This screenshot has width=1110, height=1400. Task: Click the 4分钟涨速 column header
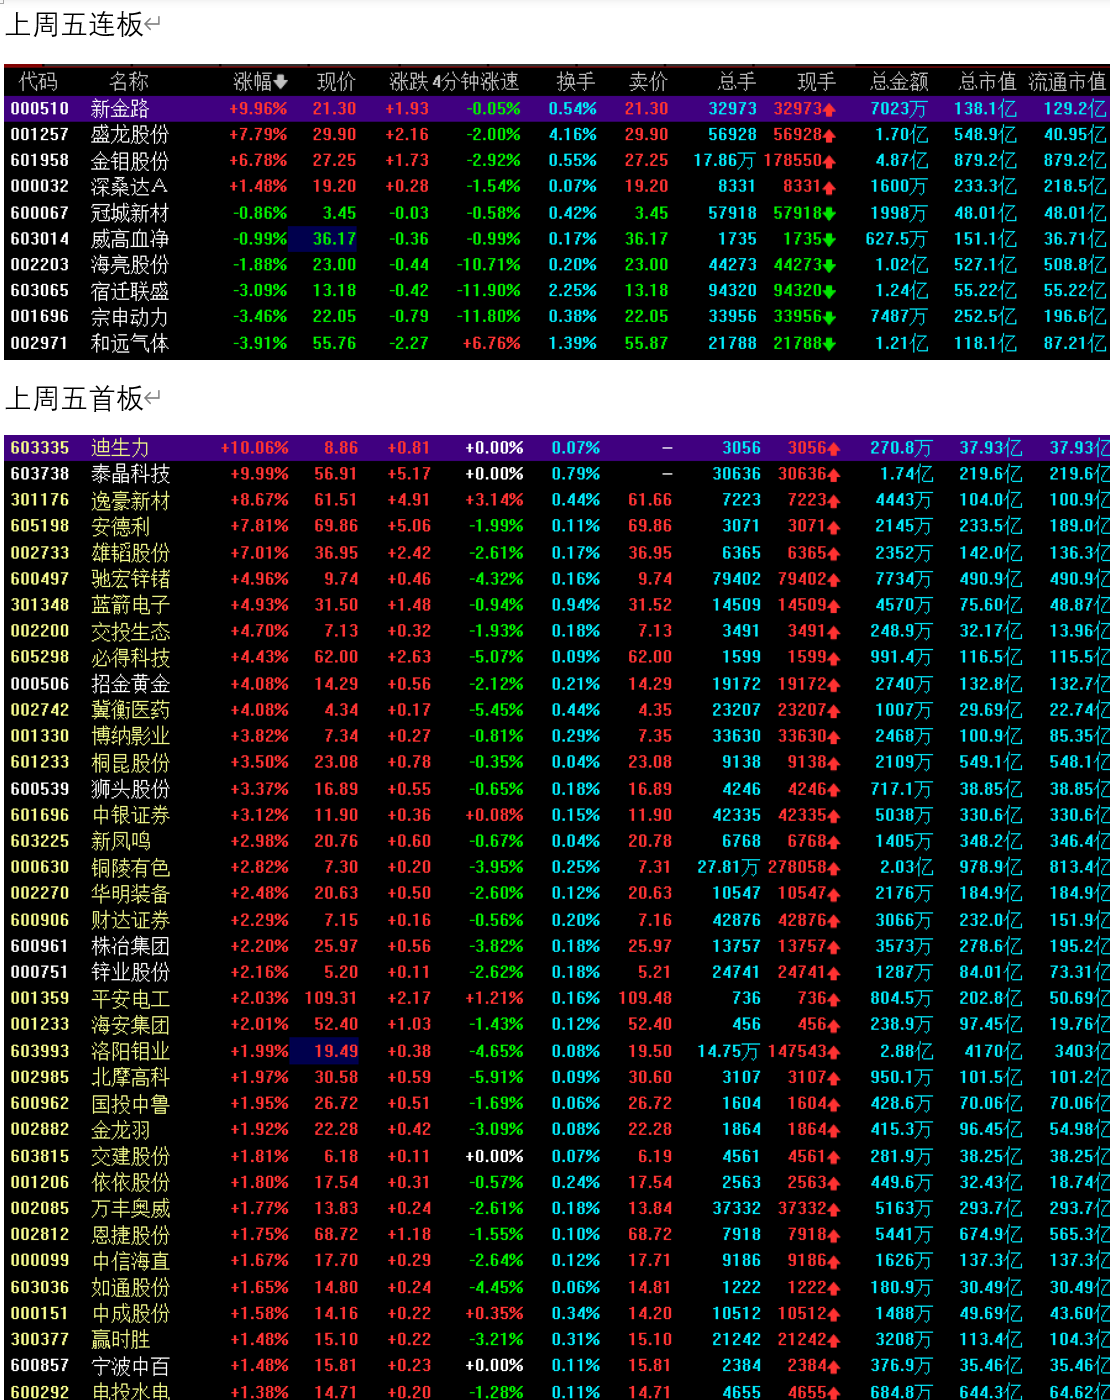point(476,82)
